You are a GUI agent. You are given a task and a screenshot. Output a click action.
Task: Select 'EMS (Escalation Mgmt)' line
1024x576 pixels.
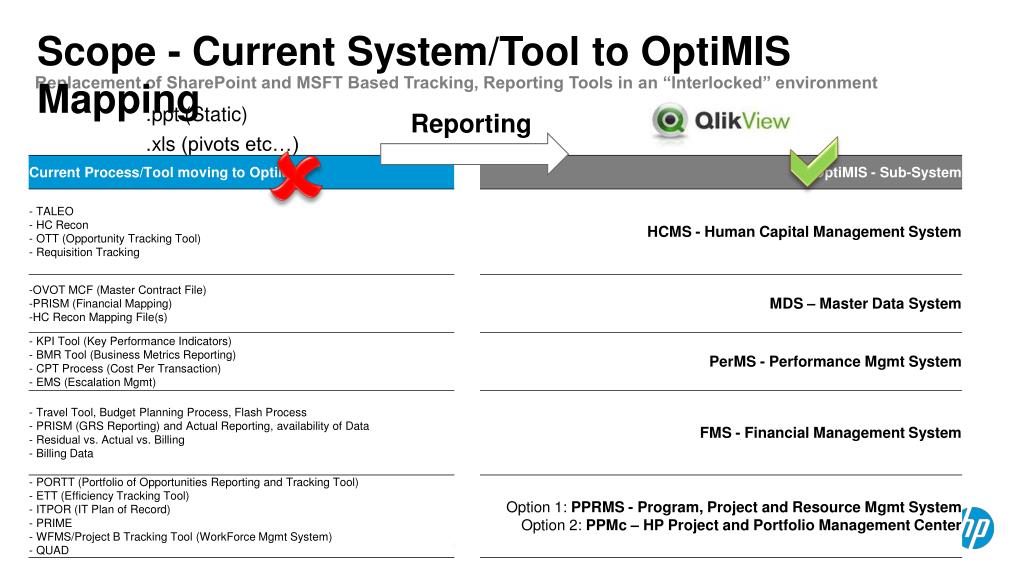(x=92, y=382)
